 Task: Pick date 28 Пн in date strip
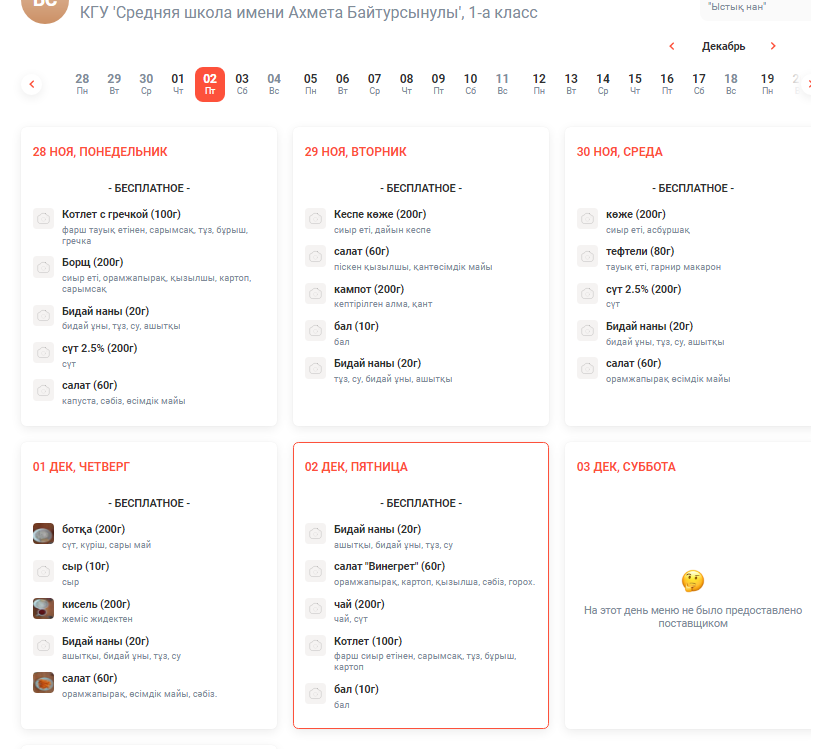(x=82, y=84)
